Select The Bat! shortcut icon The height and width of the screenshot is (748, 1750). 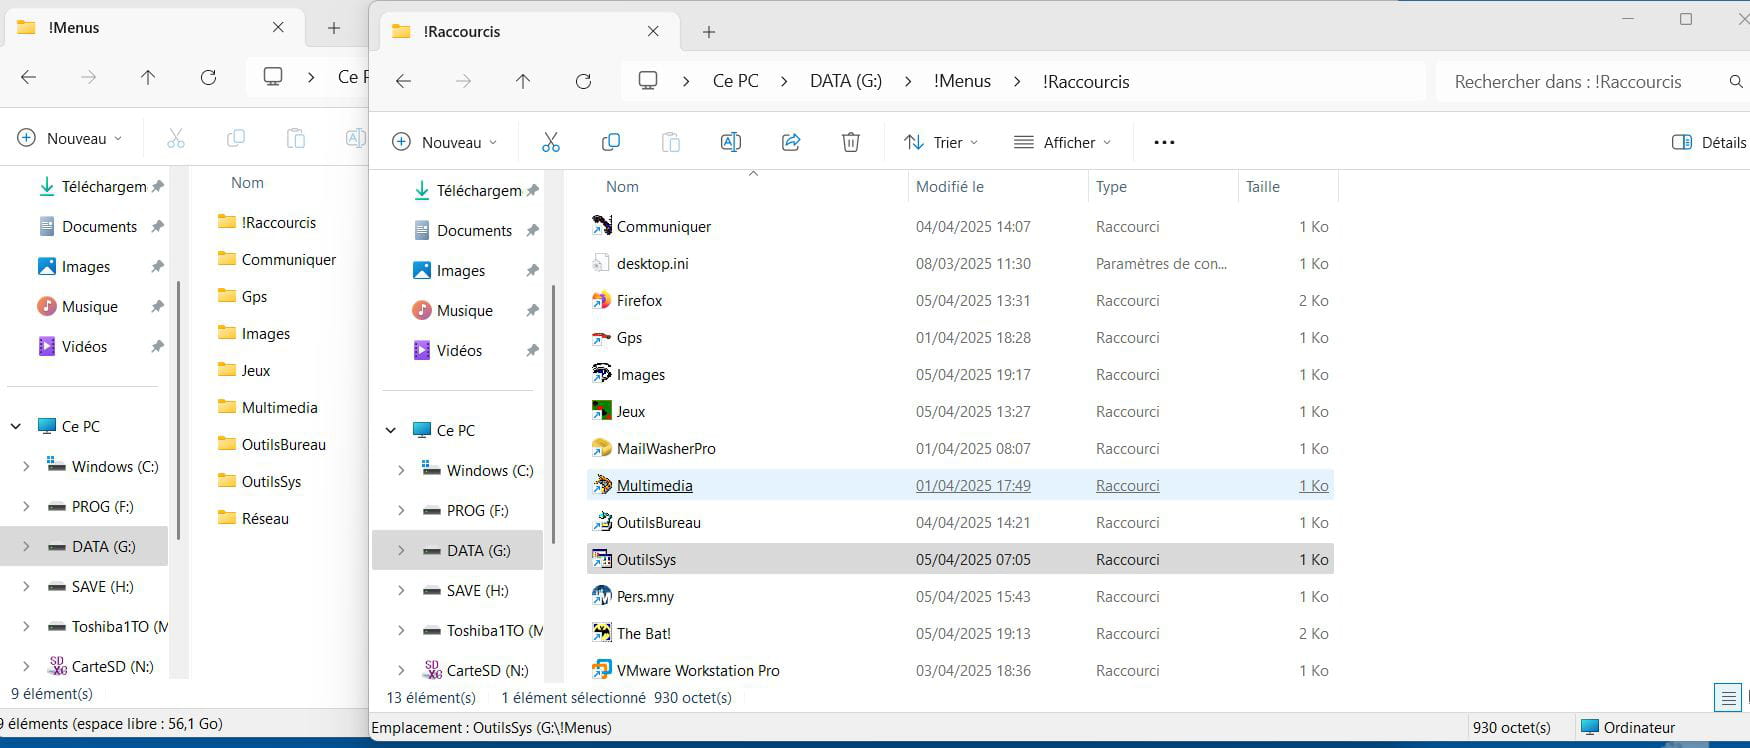coord(601,633)
